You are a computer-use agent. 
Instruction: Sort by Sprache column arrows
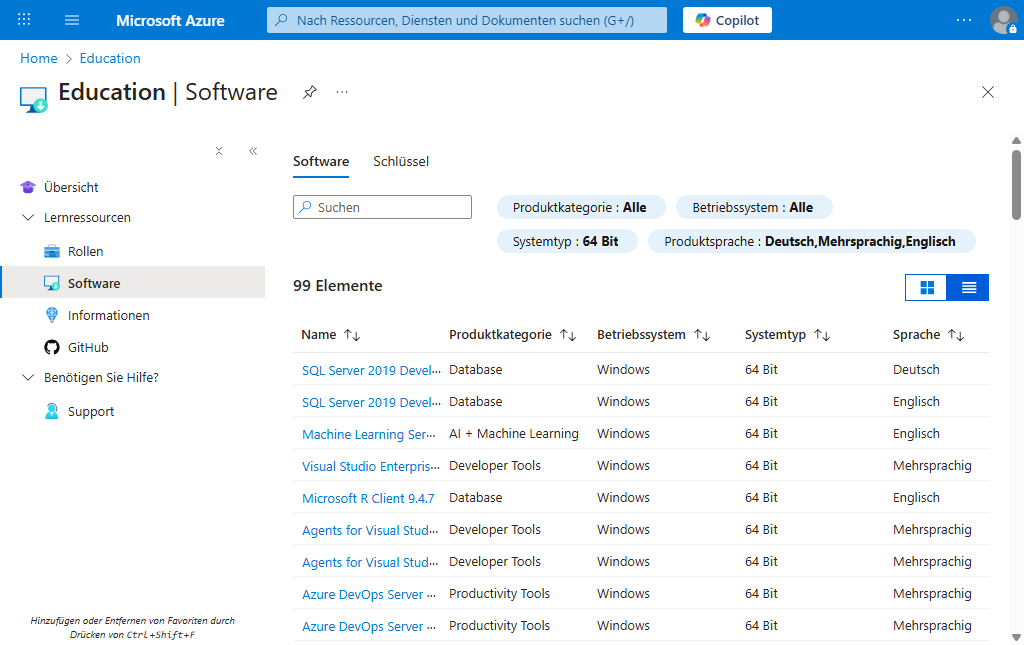coord(956,336)
